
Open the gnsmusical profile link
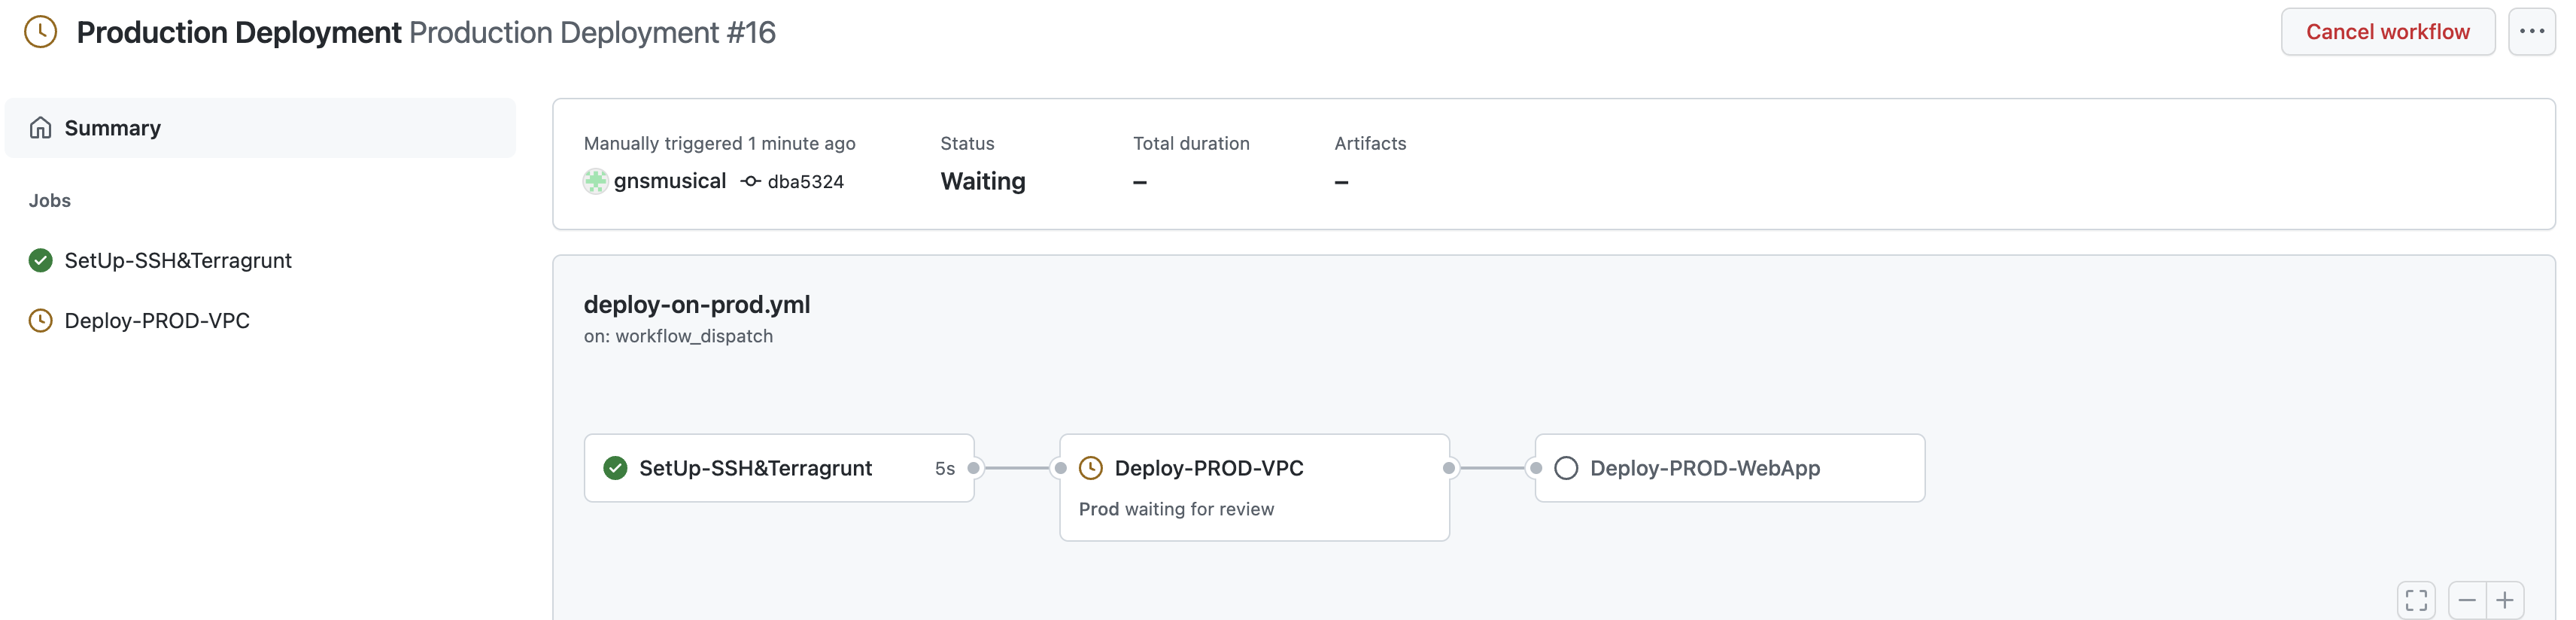(669, 181)
